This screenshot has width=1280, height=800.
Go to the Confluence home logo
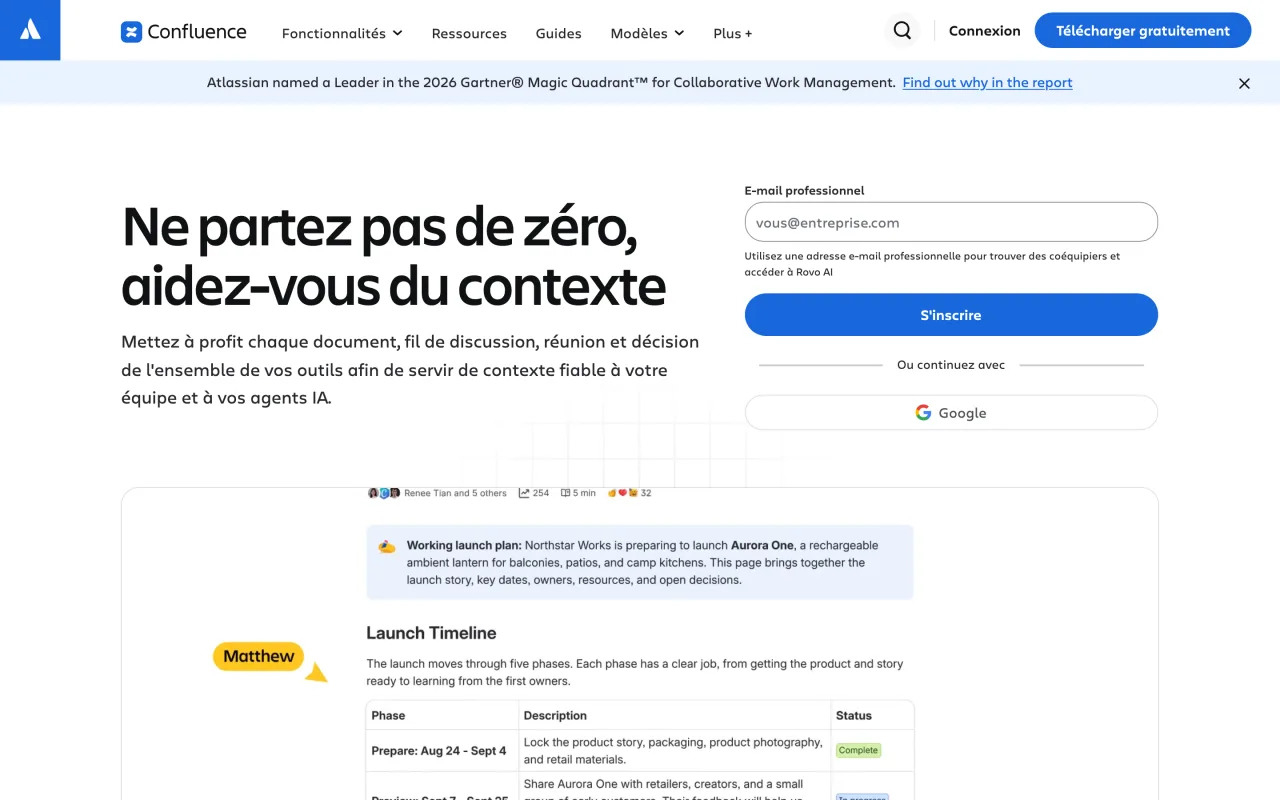(183, 32)
